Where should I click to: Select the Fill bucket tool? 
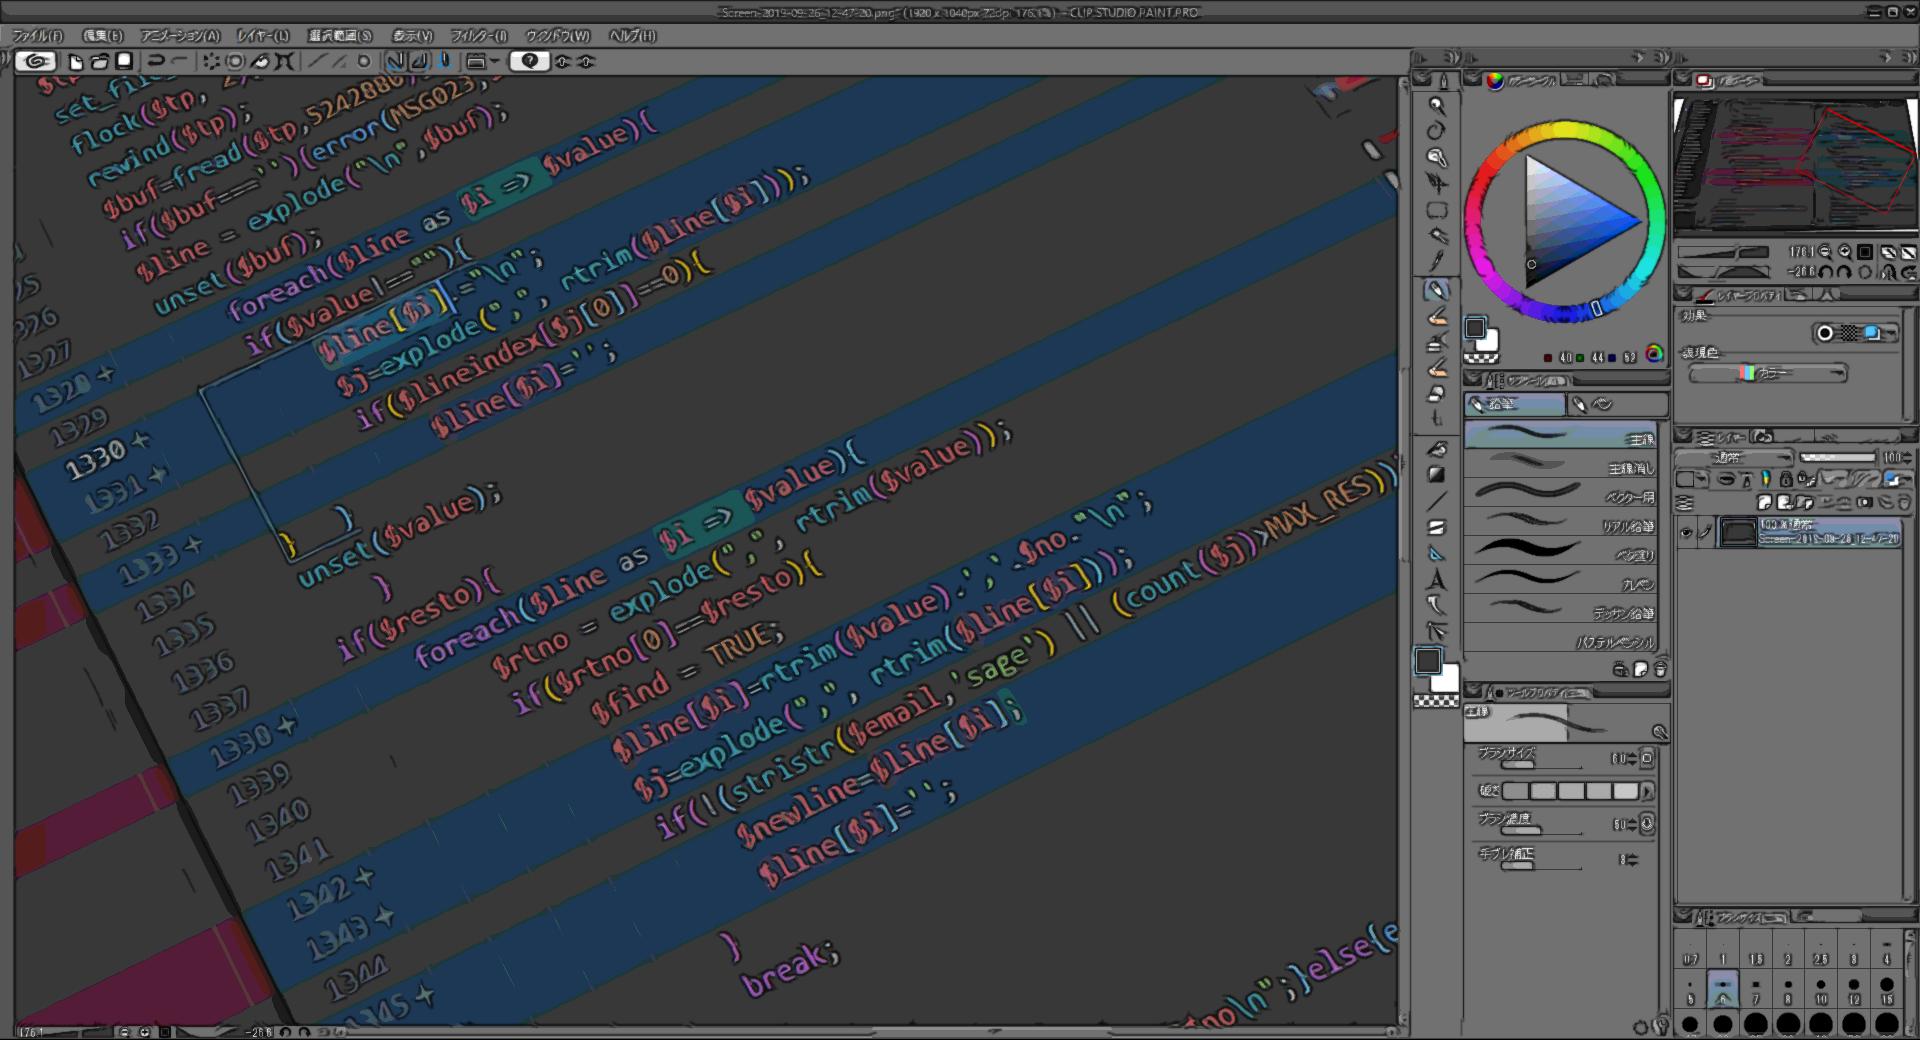(x=1437, y=449)
